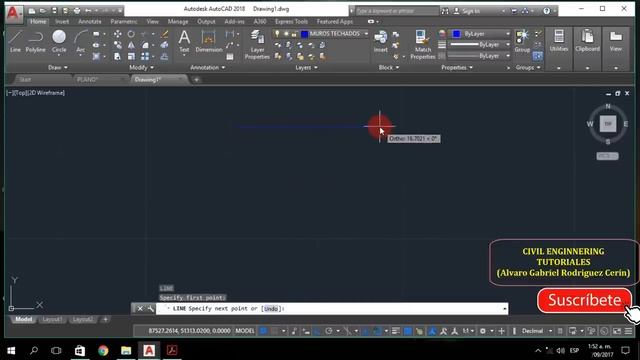The height and width of the screenshot is (360, 640).
Task: Expand the Draw panel
Action: (58, 68)
